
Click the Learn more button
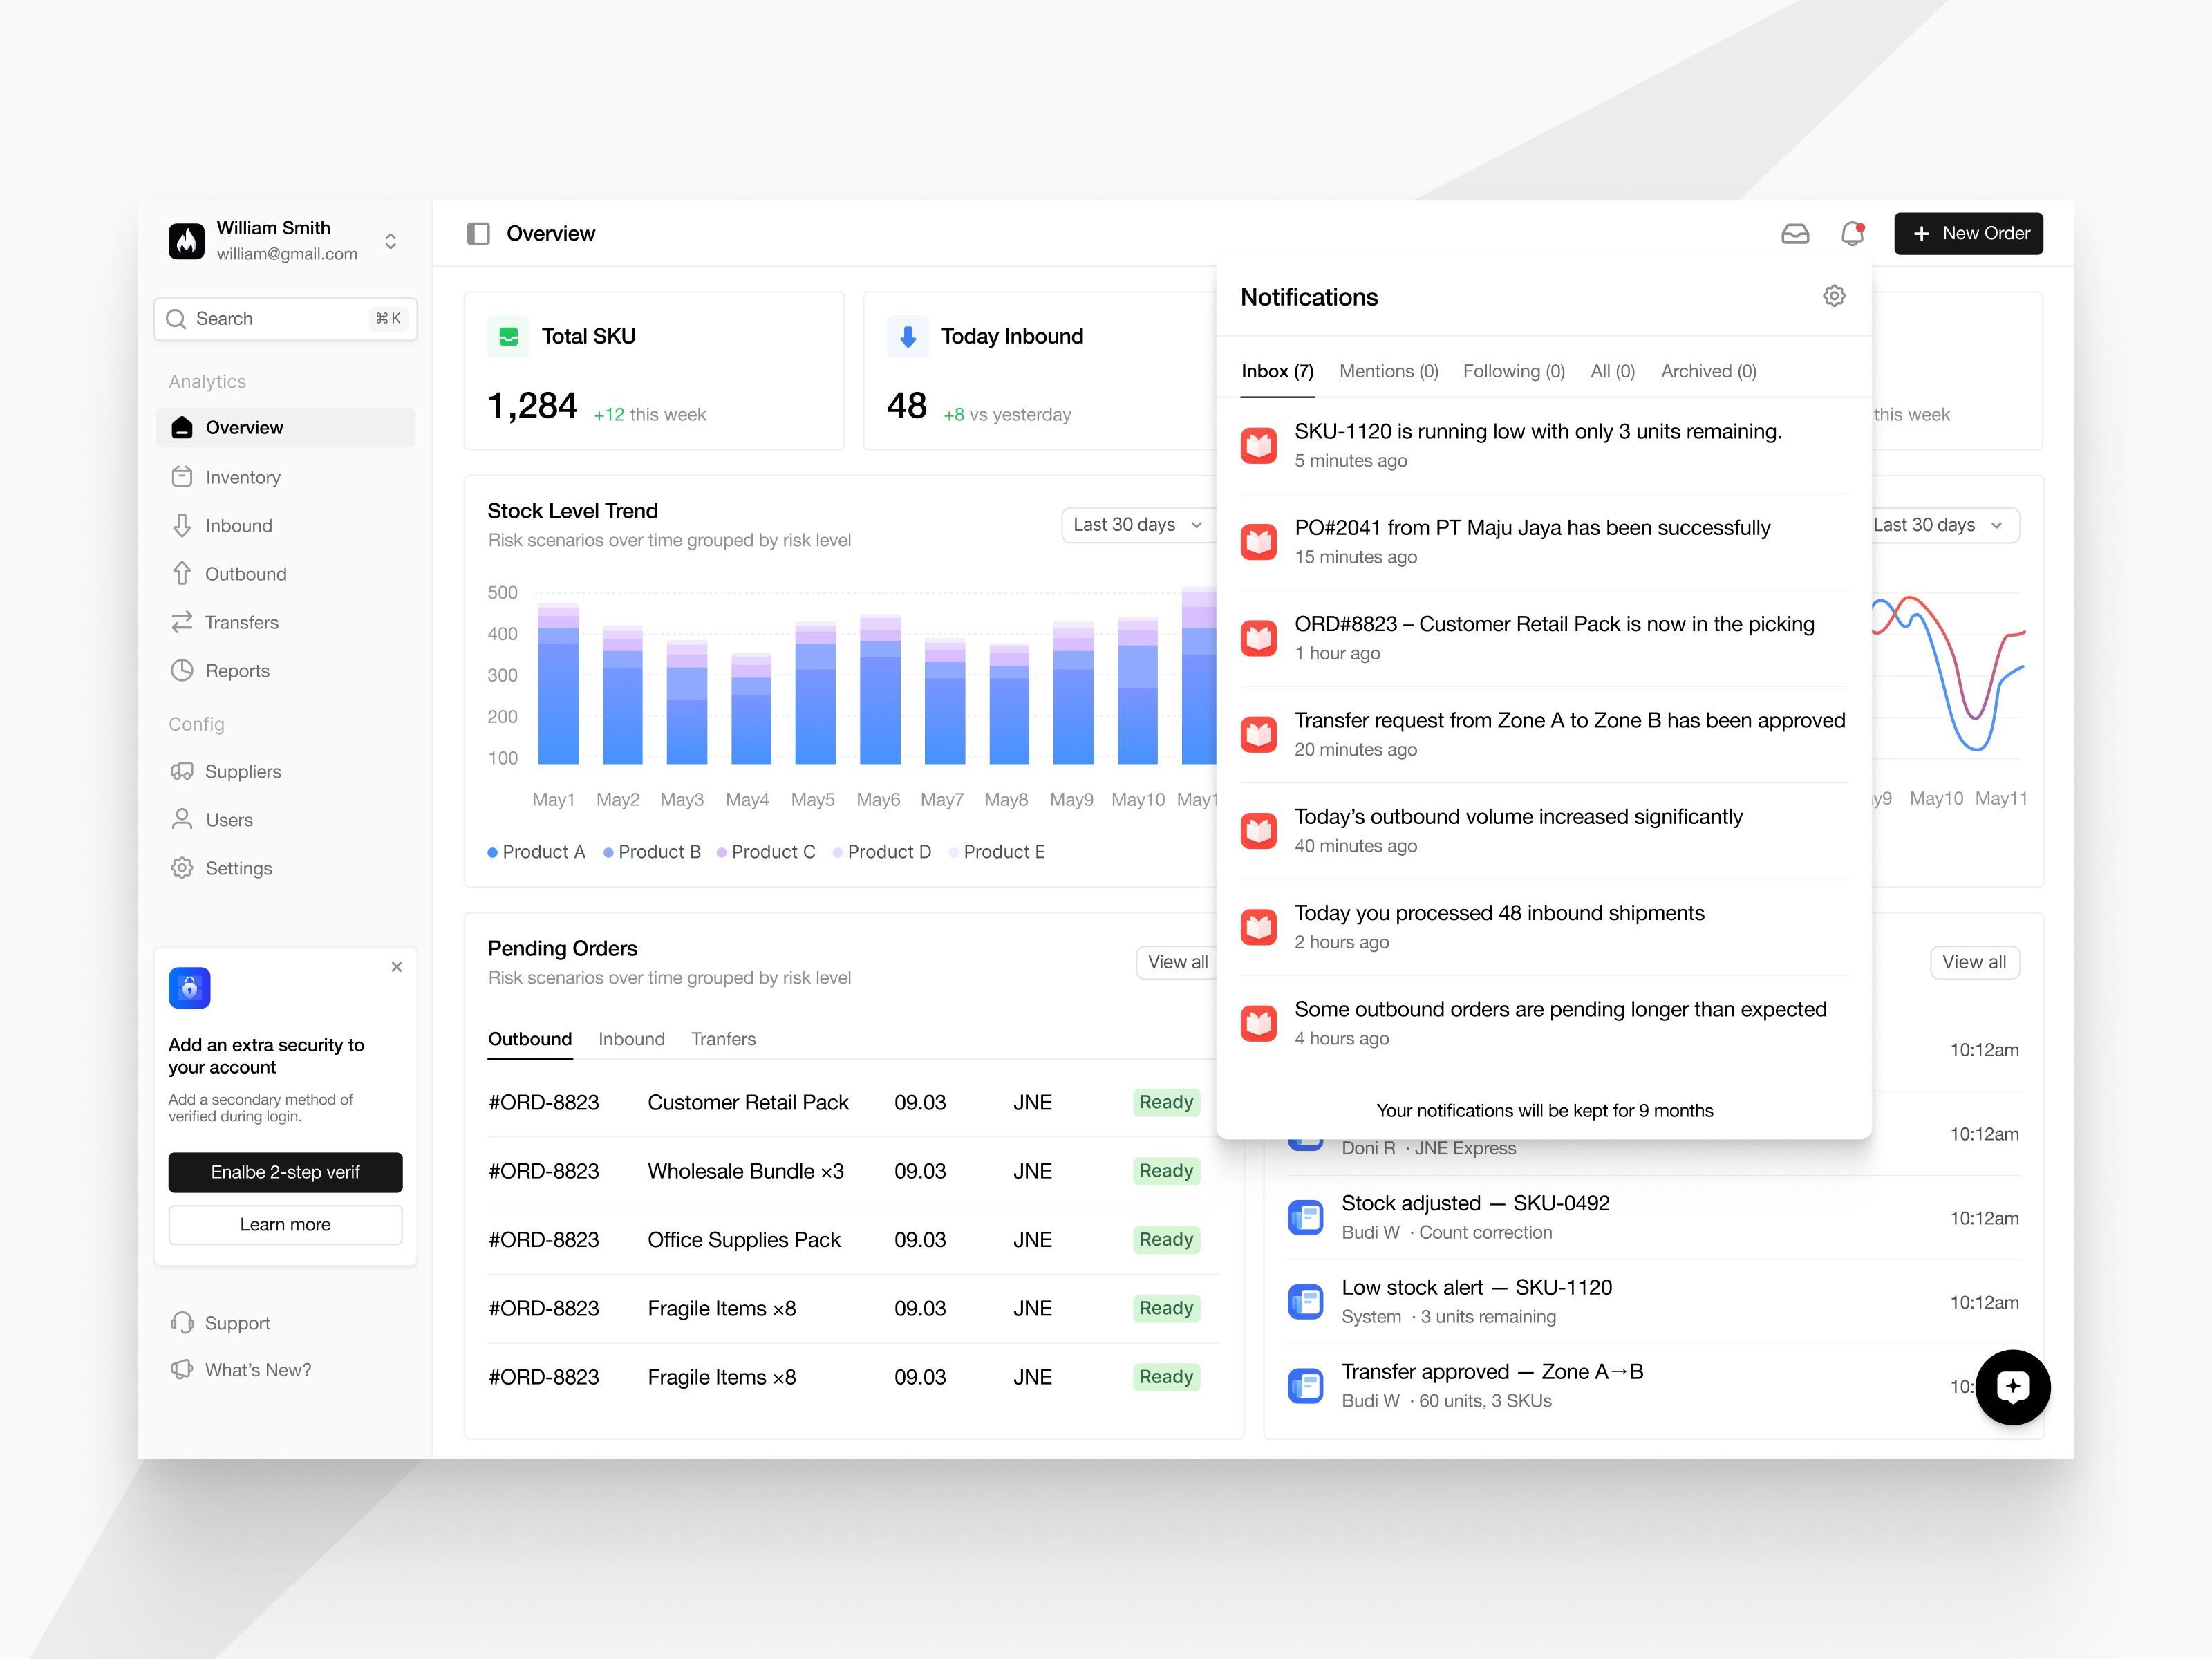point(285,1224)
